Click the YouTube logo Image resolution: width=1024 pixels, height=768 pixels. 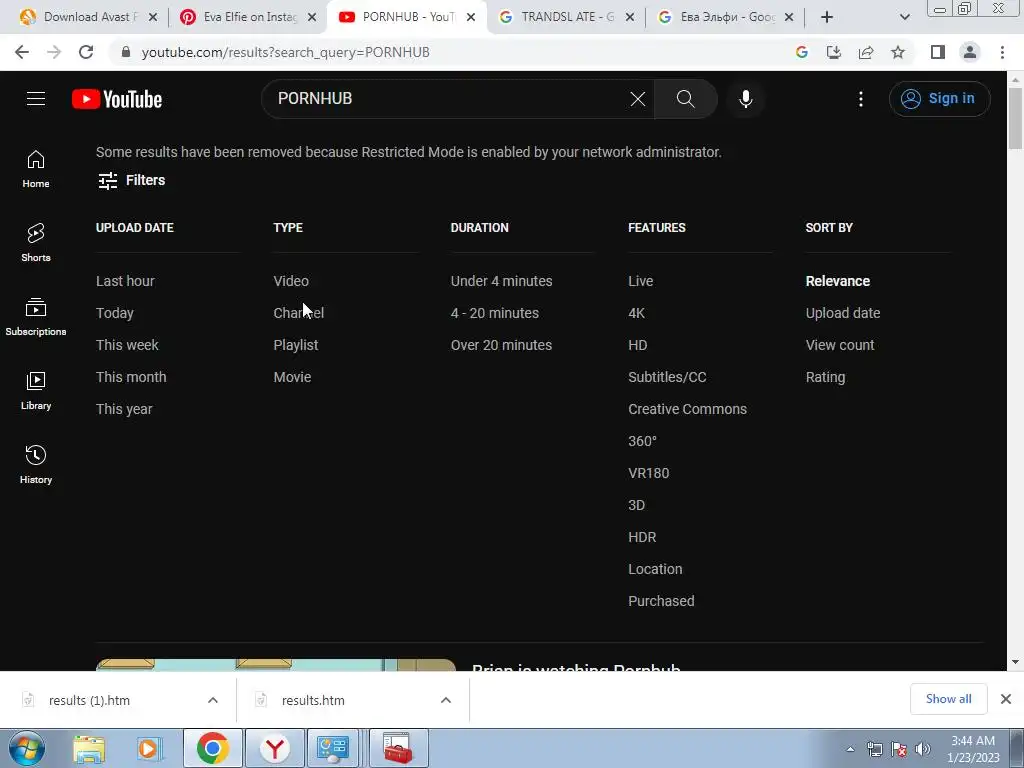pyautogui.click(x=117, y=99)
